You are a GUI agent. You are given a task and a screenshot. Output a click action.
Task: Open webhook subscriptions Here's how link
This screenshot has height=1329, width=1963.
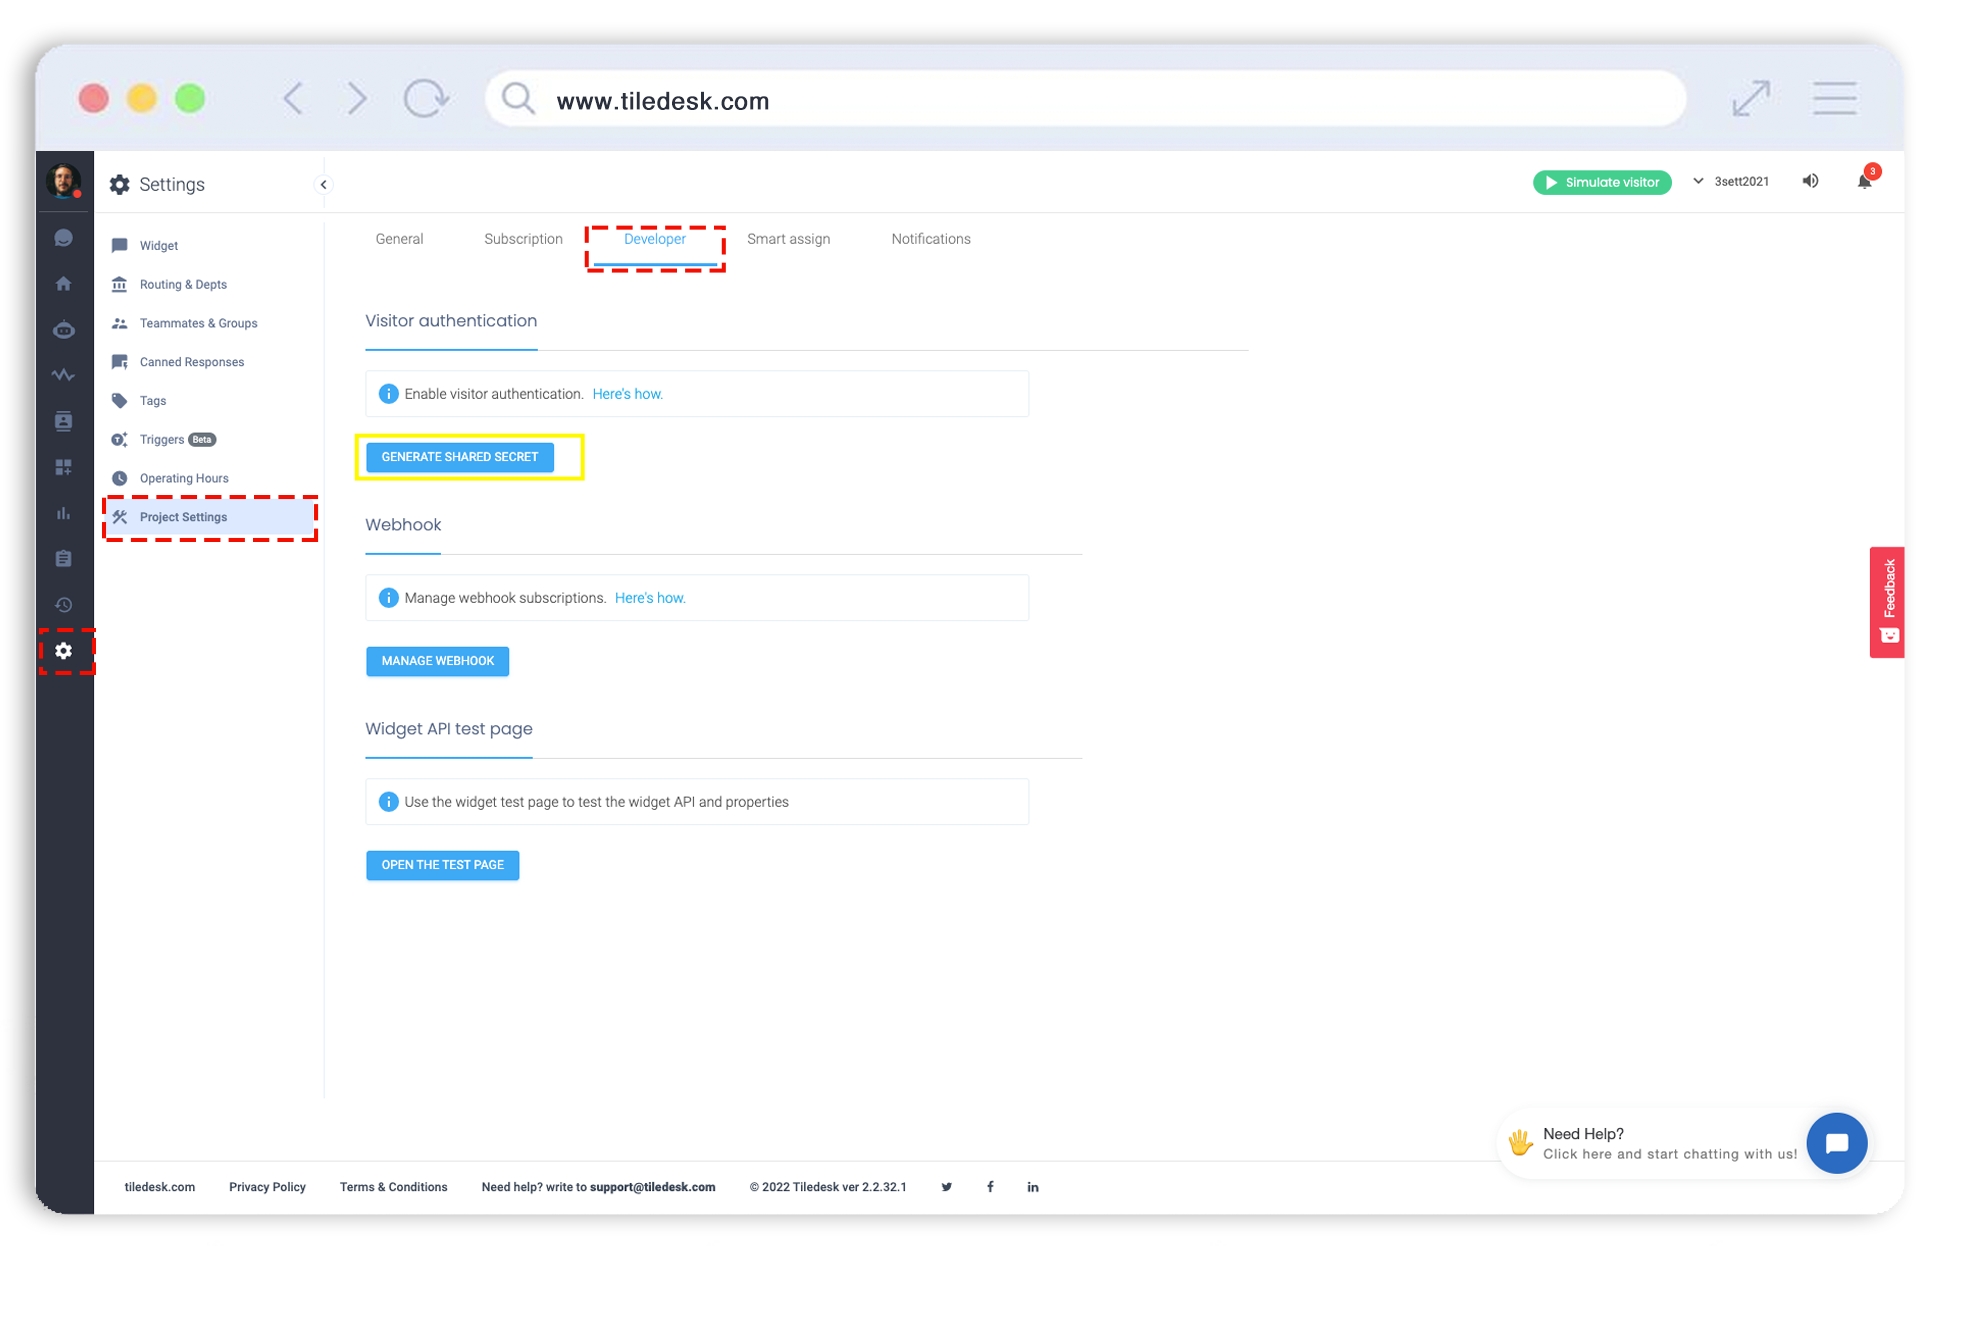click(650, 598)
